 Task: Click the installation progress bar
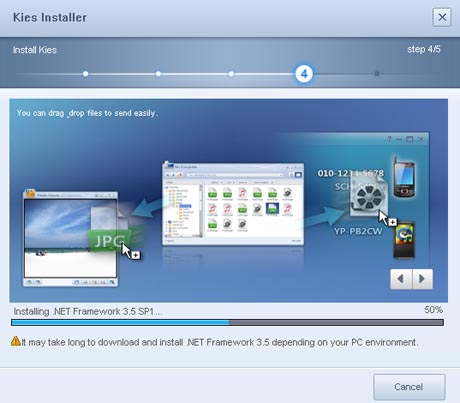pos(227,322)
